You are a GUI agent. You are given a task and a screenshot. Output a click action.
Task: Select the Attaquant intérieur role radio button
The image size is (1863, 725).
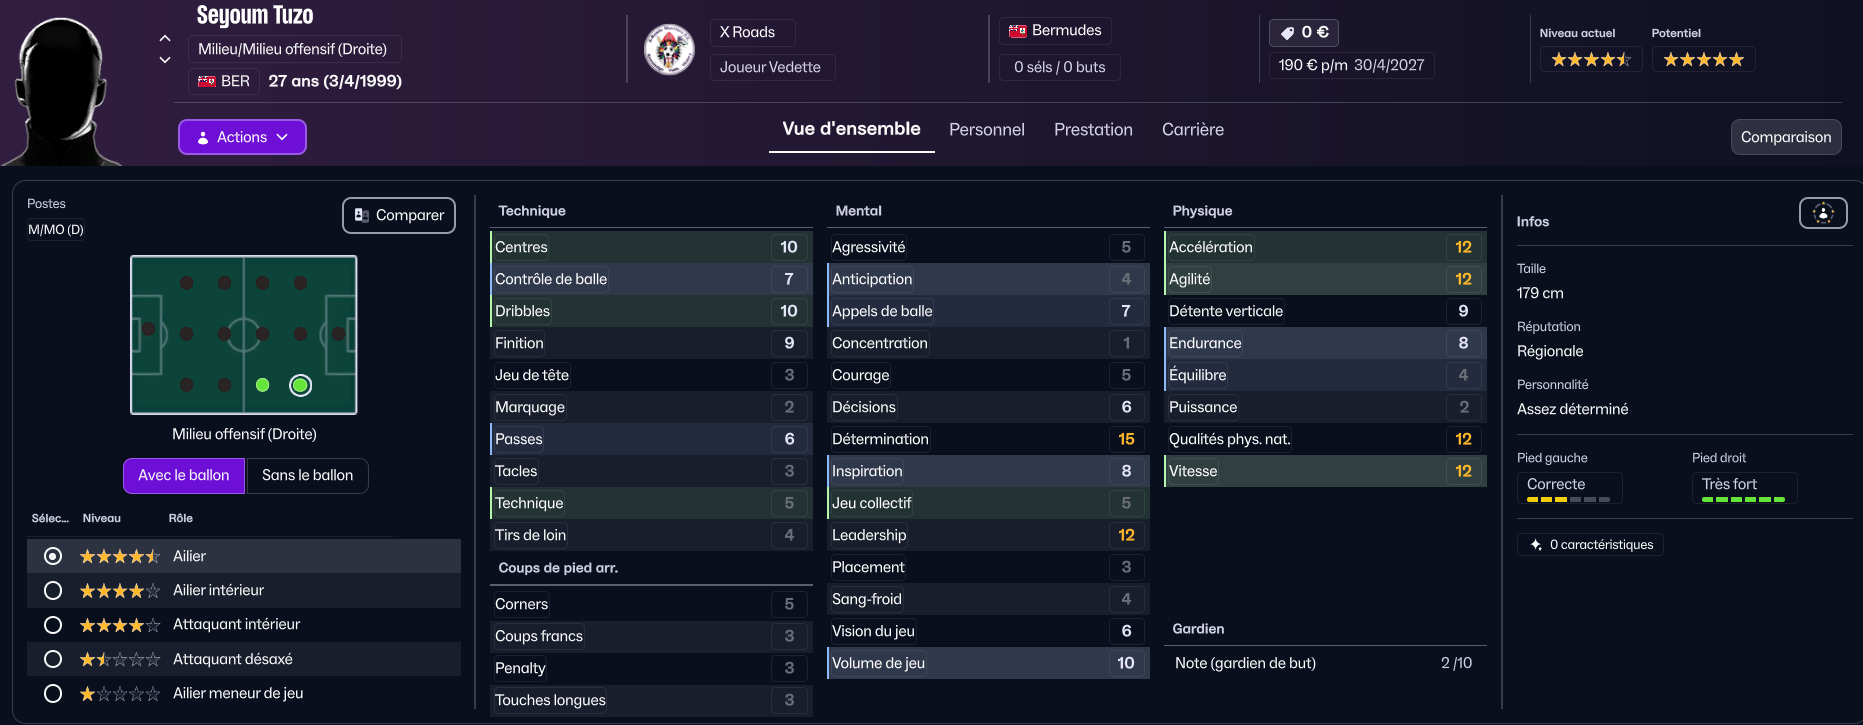[x=53, y=625]
